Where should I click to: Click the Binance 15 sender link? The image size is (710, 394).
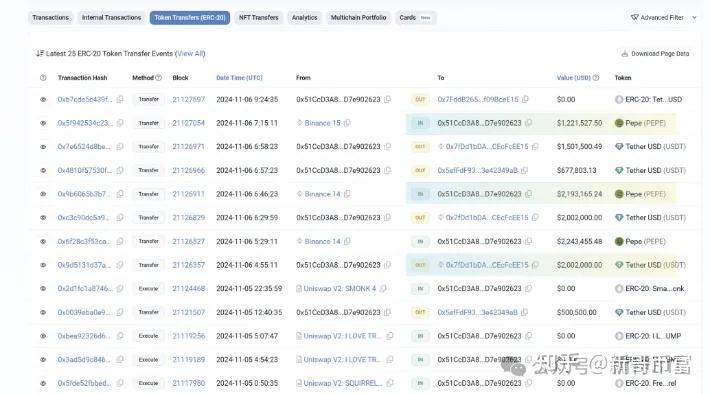(x=322, y=123)
